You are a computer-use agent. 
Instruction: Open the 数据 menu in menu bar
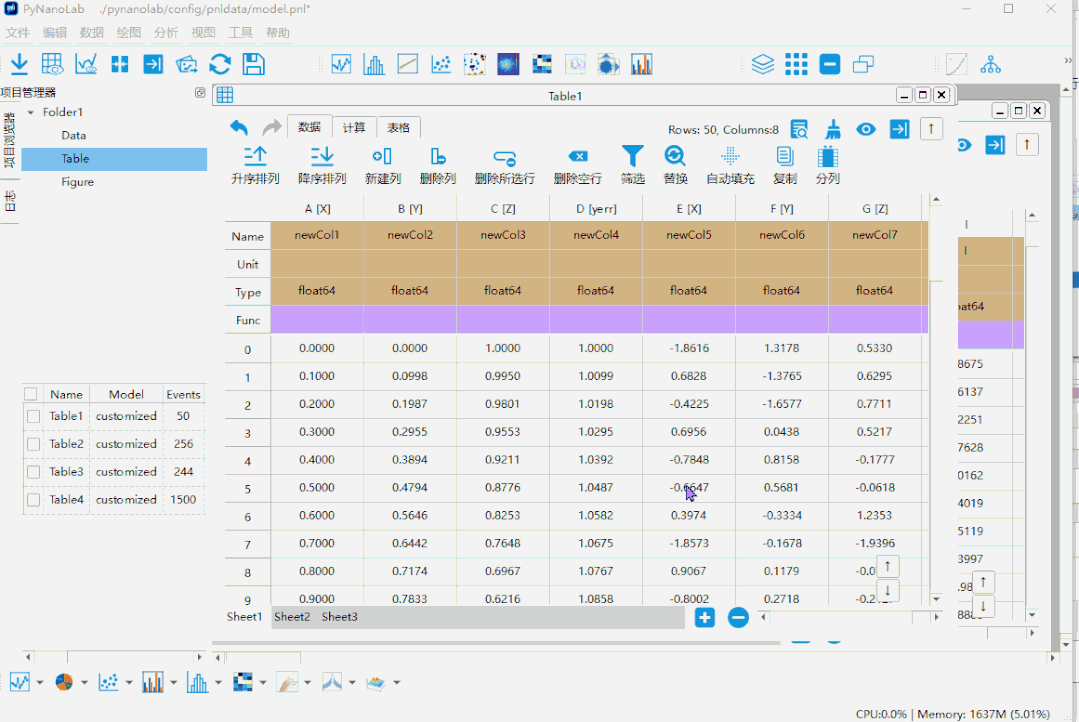coord(92,32)
